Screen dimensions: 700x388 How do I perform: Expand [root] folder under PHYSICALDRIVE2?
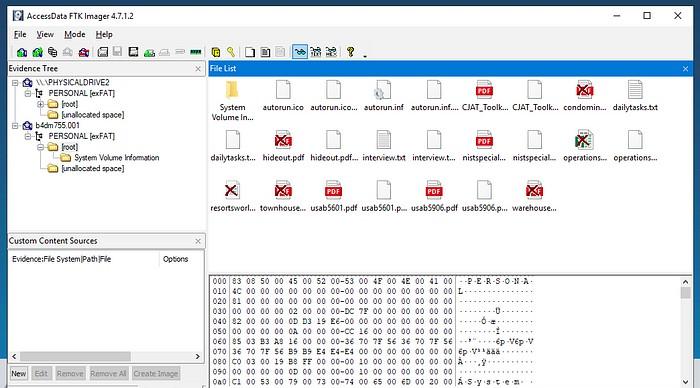(x=41, y=104)
